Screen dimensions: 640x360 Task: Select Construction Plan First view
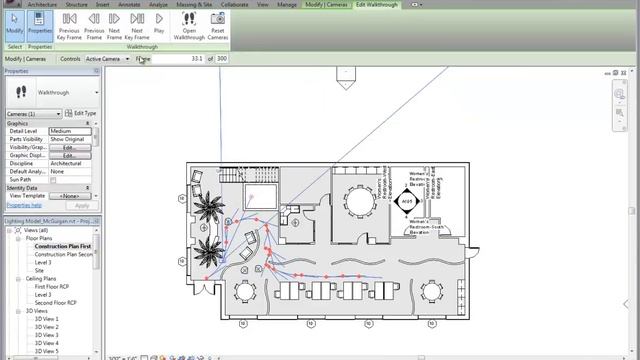pos(63,246)
